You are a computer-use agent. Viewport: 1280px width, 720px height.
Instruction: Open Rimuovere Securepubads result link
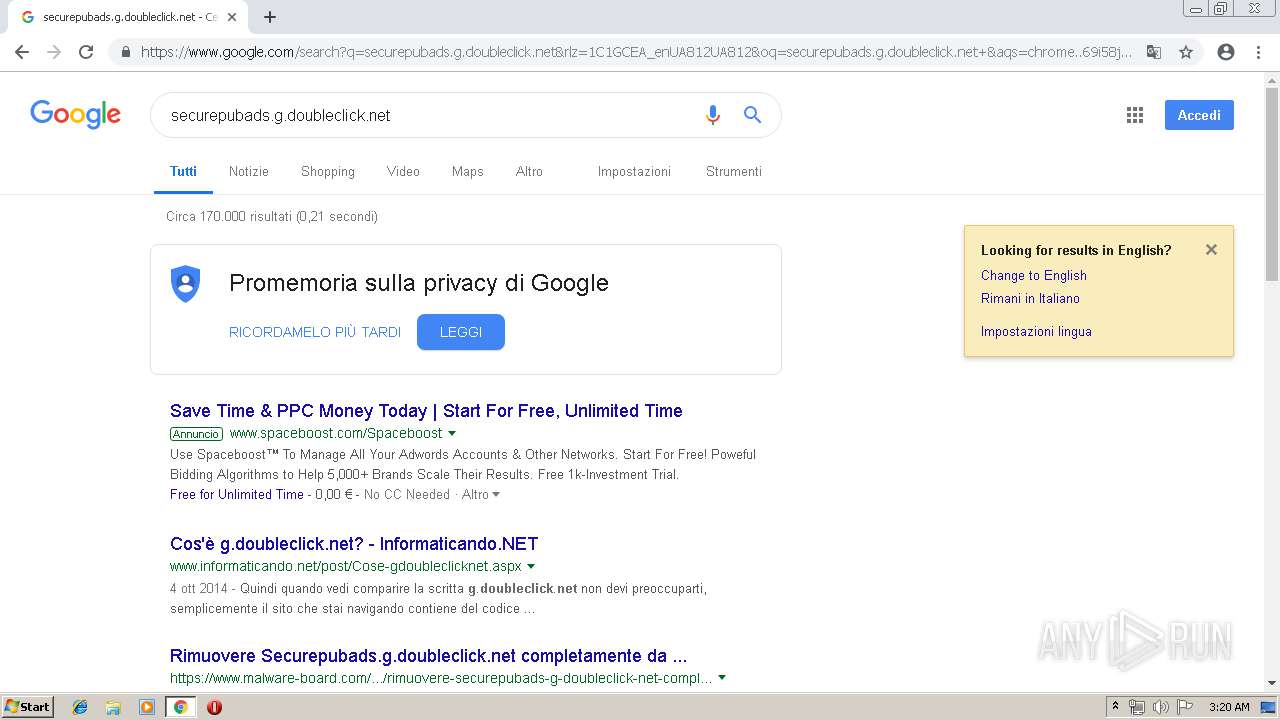point(428,656)
